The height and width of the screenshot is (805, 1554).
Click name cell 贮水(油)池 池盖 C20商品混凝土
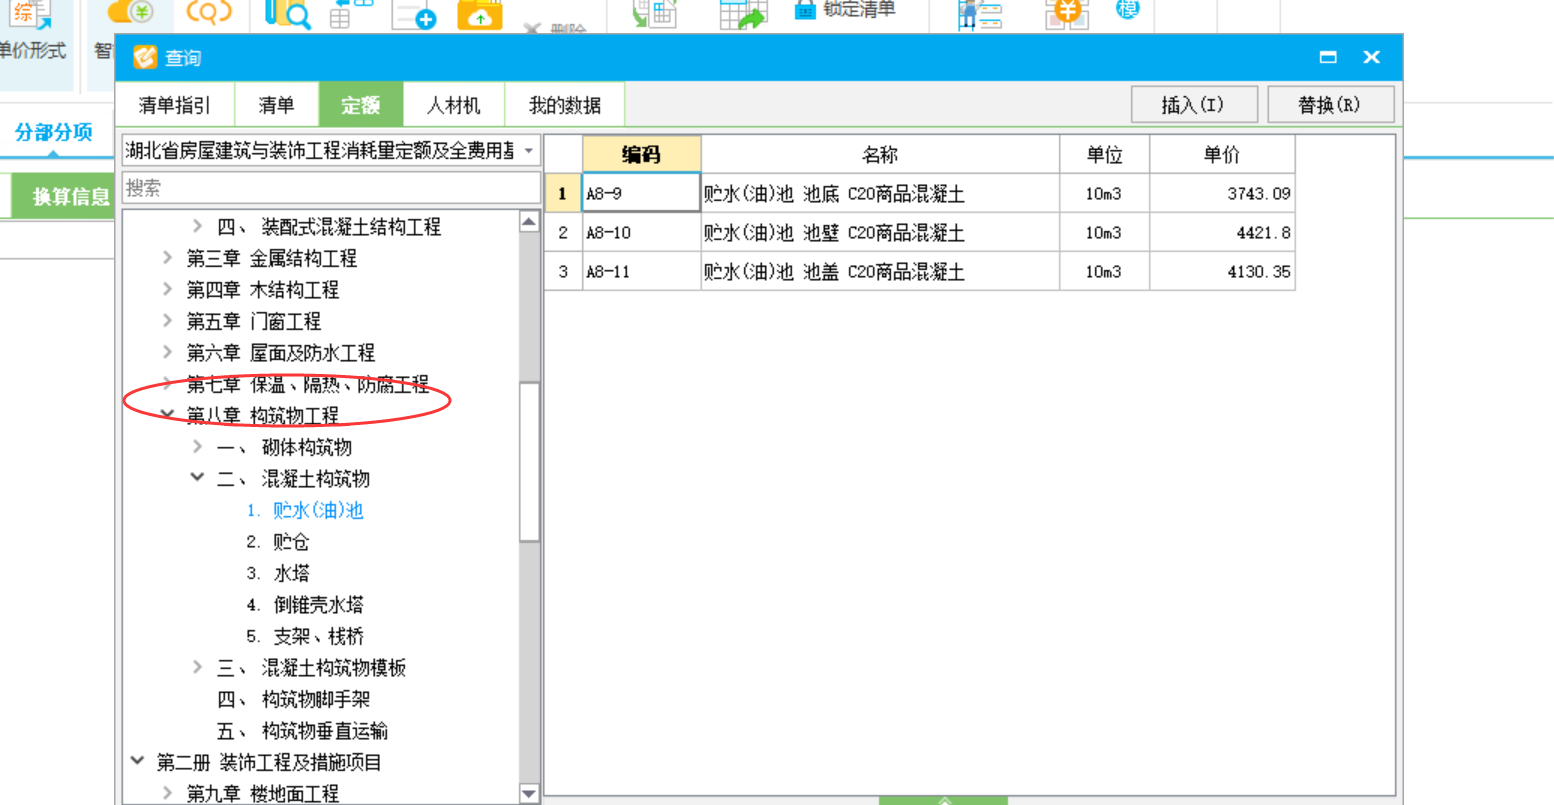pyautogui.click(x=880, y=271)
